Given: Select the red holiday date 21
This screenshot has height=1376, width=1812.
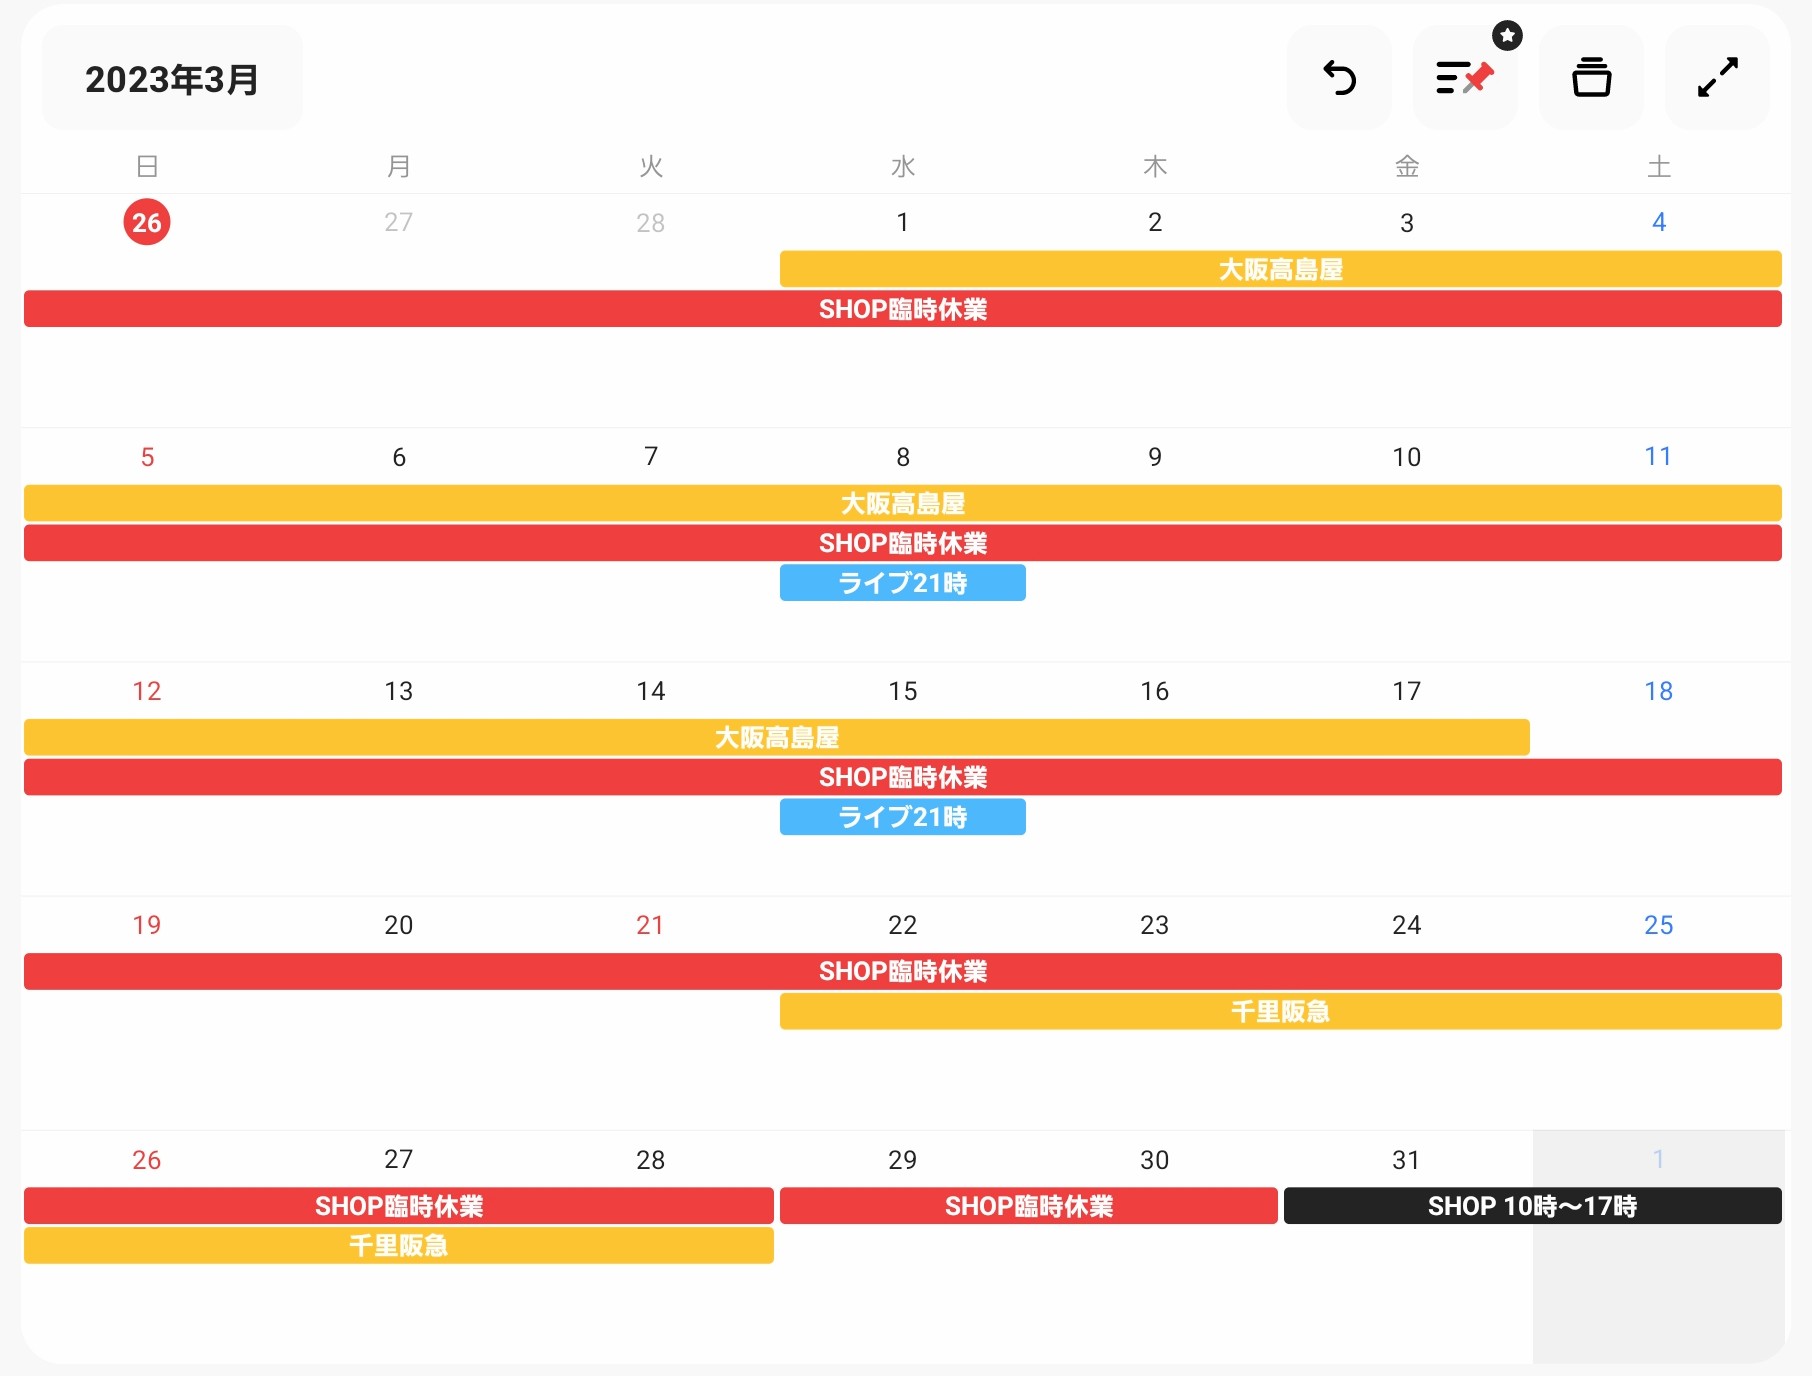Looking at the screenshot, I should coord(651,925).
